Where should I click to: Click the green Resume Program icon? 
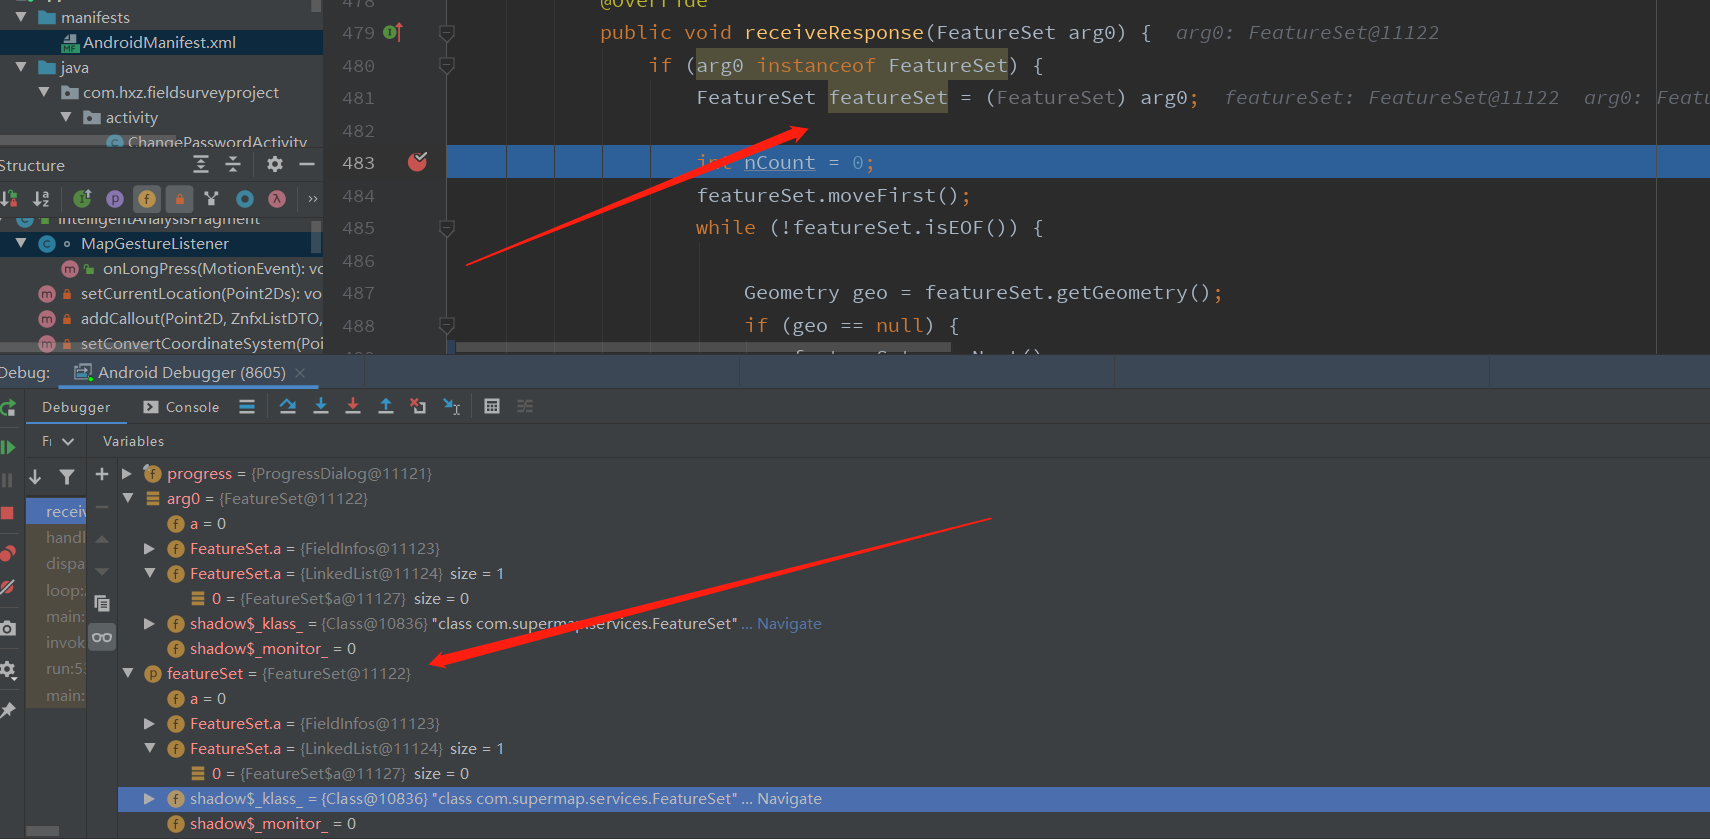click(7, 447)
